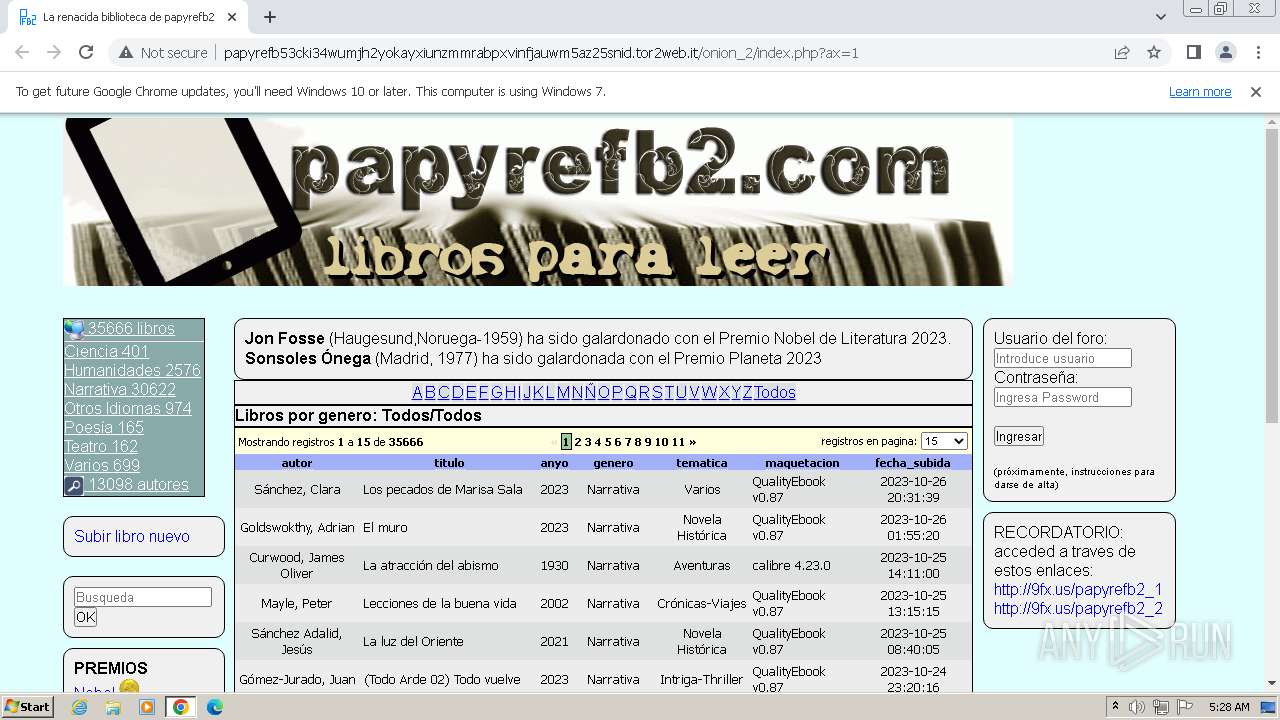Image resolution: width=1280 pixels, height=720 pixels.
Task: Switch to Chrome in the taskbar
Action: click(181, 707)
